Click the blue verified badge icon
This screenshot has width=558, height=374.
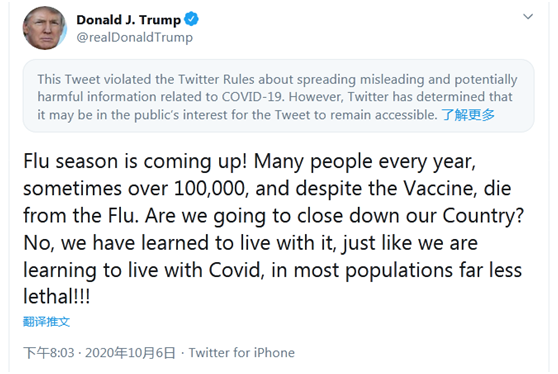pos(191,19)
